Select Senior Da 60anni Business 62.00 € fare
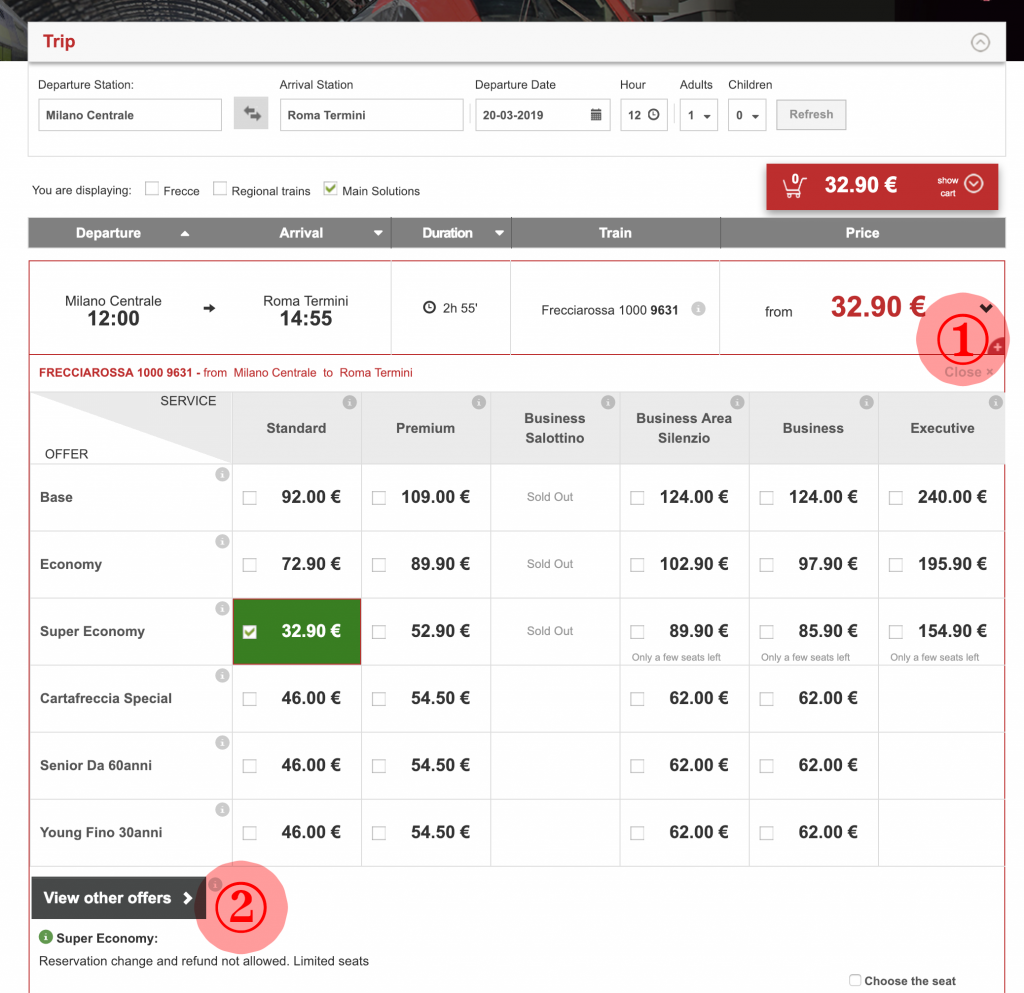Screen dimensions: 1024x993 coord(767,766)
